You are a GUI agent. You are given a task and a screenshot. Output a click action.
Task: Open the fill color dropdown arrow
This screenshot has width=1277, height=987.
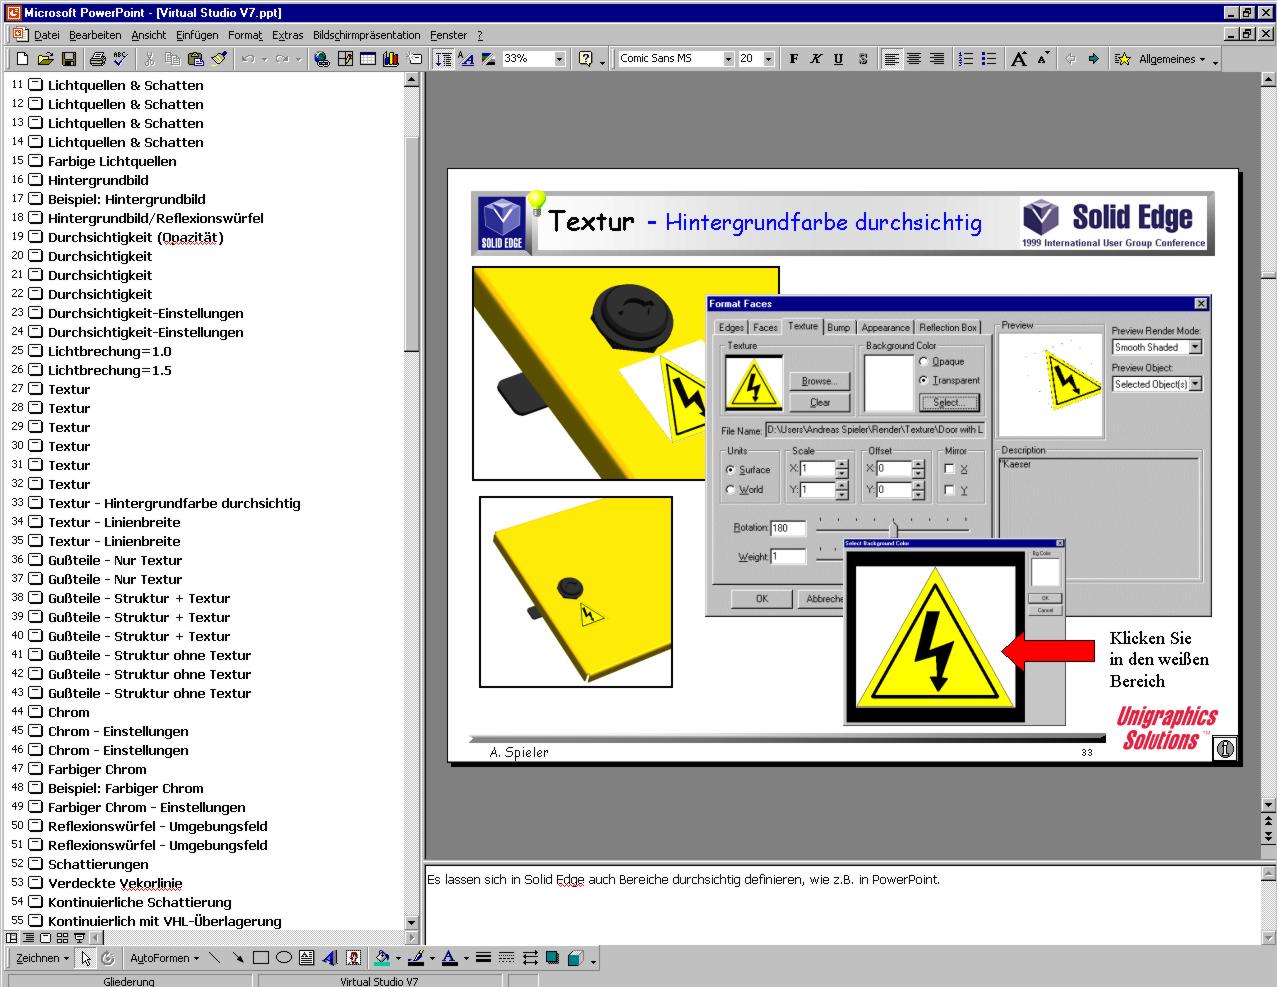(x=397, y=958)
